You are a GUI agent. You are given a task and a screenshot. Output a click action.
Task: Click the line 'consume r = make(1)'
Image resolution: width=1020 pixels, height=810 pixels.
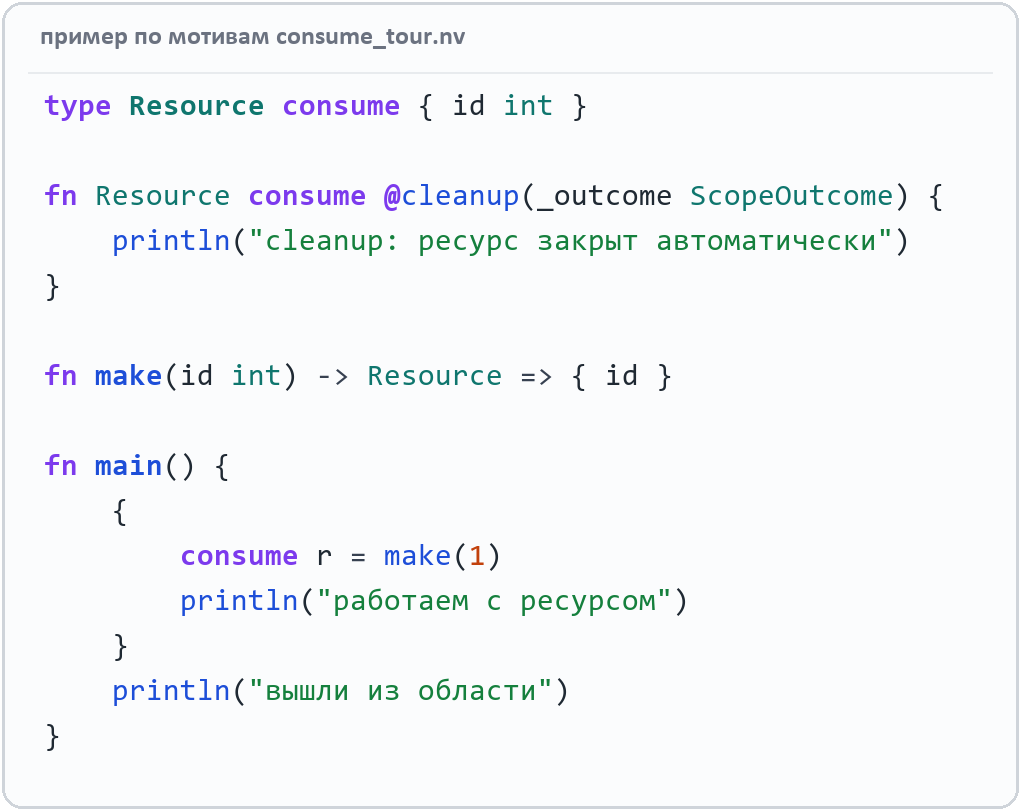click(x=340, y=556)
